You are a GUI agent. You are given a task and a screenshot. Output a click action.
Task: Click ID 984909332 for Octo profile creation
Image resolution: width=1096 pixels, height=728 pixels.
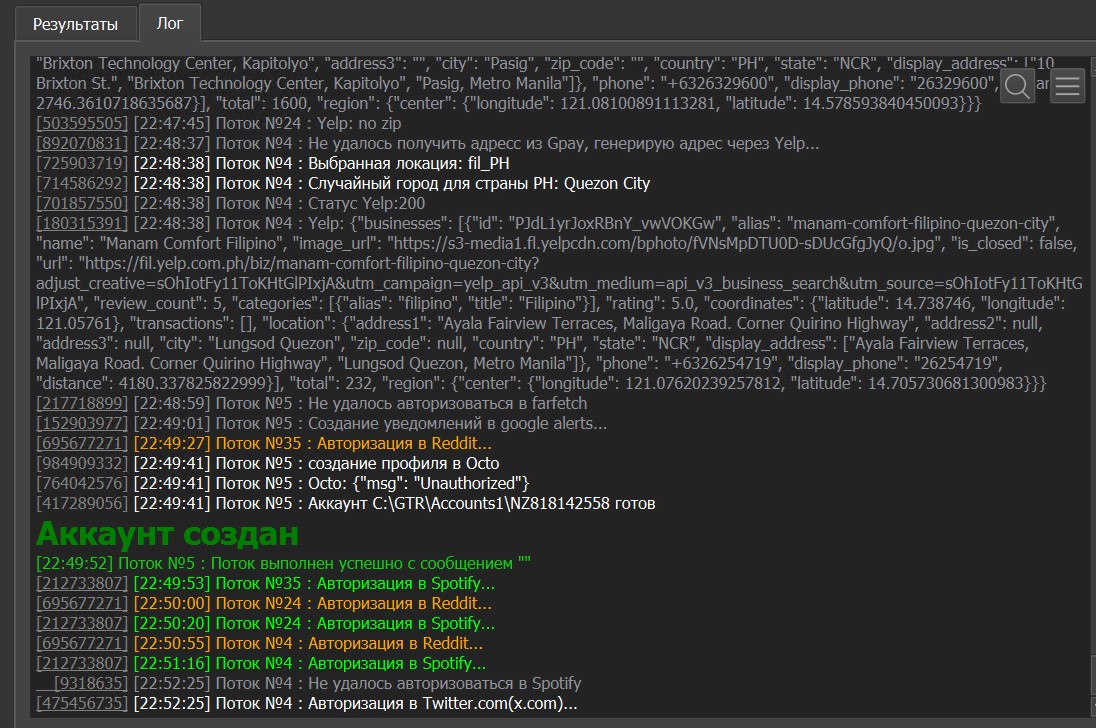tap(82, 464)
